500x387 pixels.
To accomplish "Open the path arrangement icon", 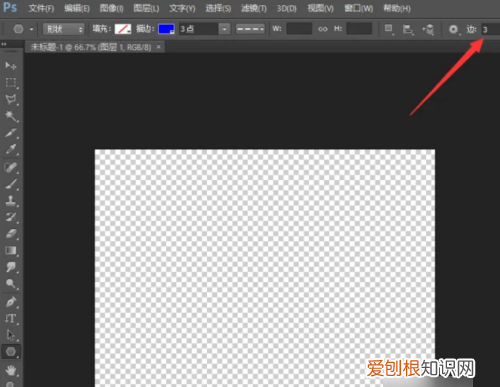I will click(x=428, y=29).
